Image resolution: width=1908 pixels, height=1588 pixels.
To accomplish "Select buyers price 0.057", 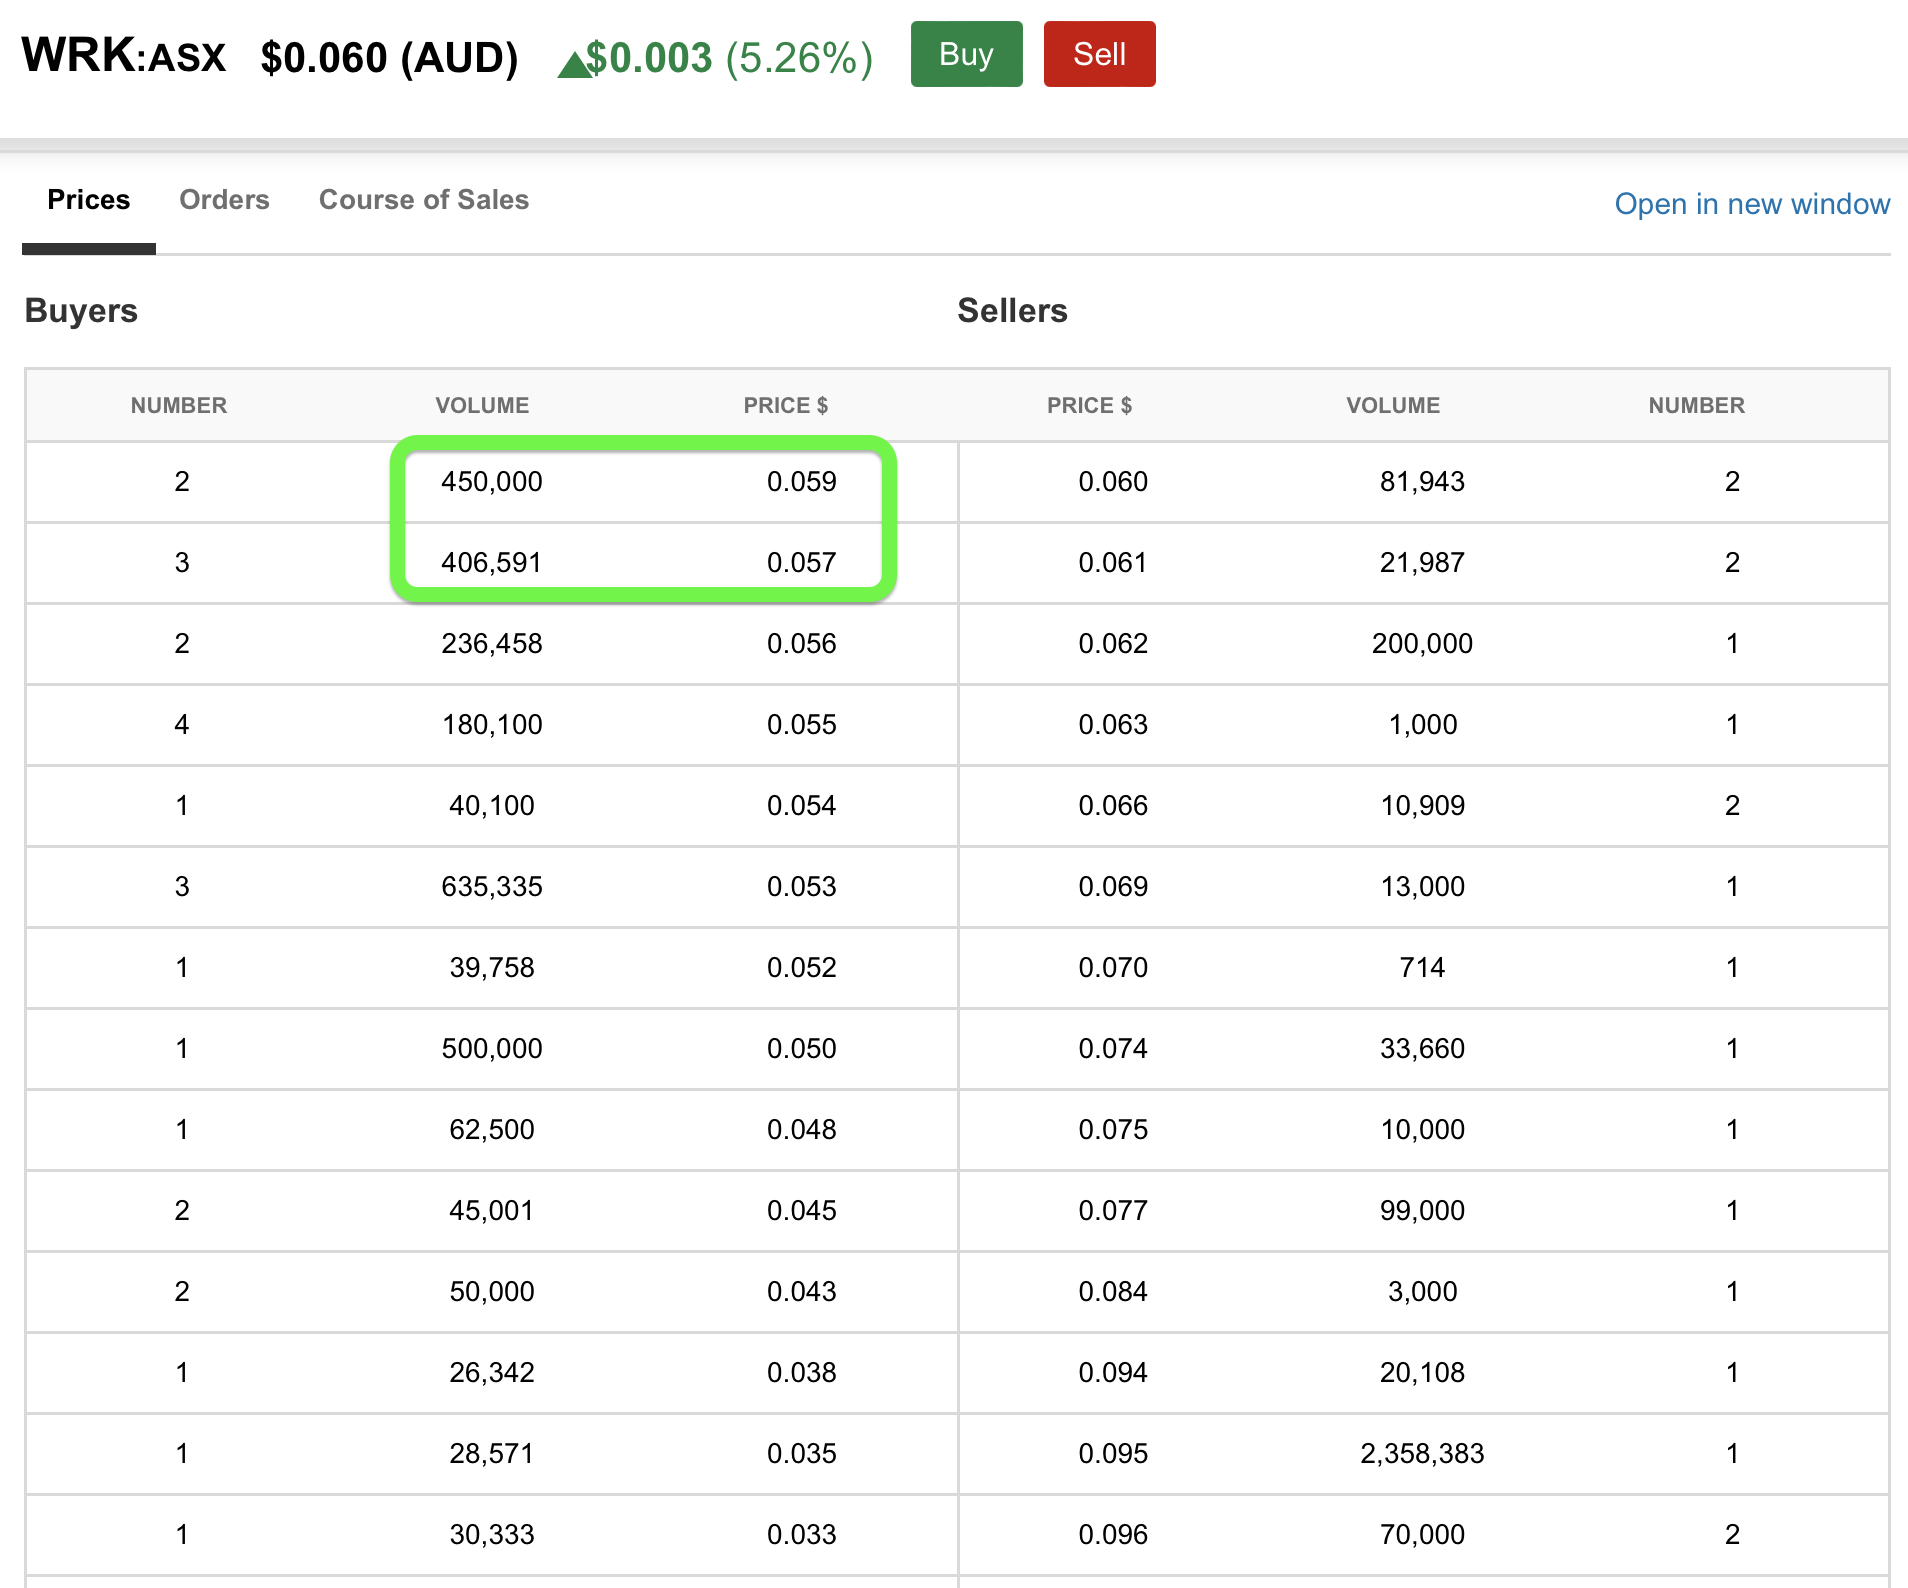I will tap(802, 563).
